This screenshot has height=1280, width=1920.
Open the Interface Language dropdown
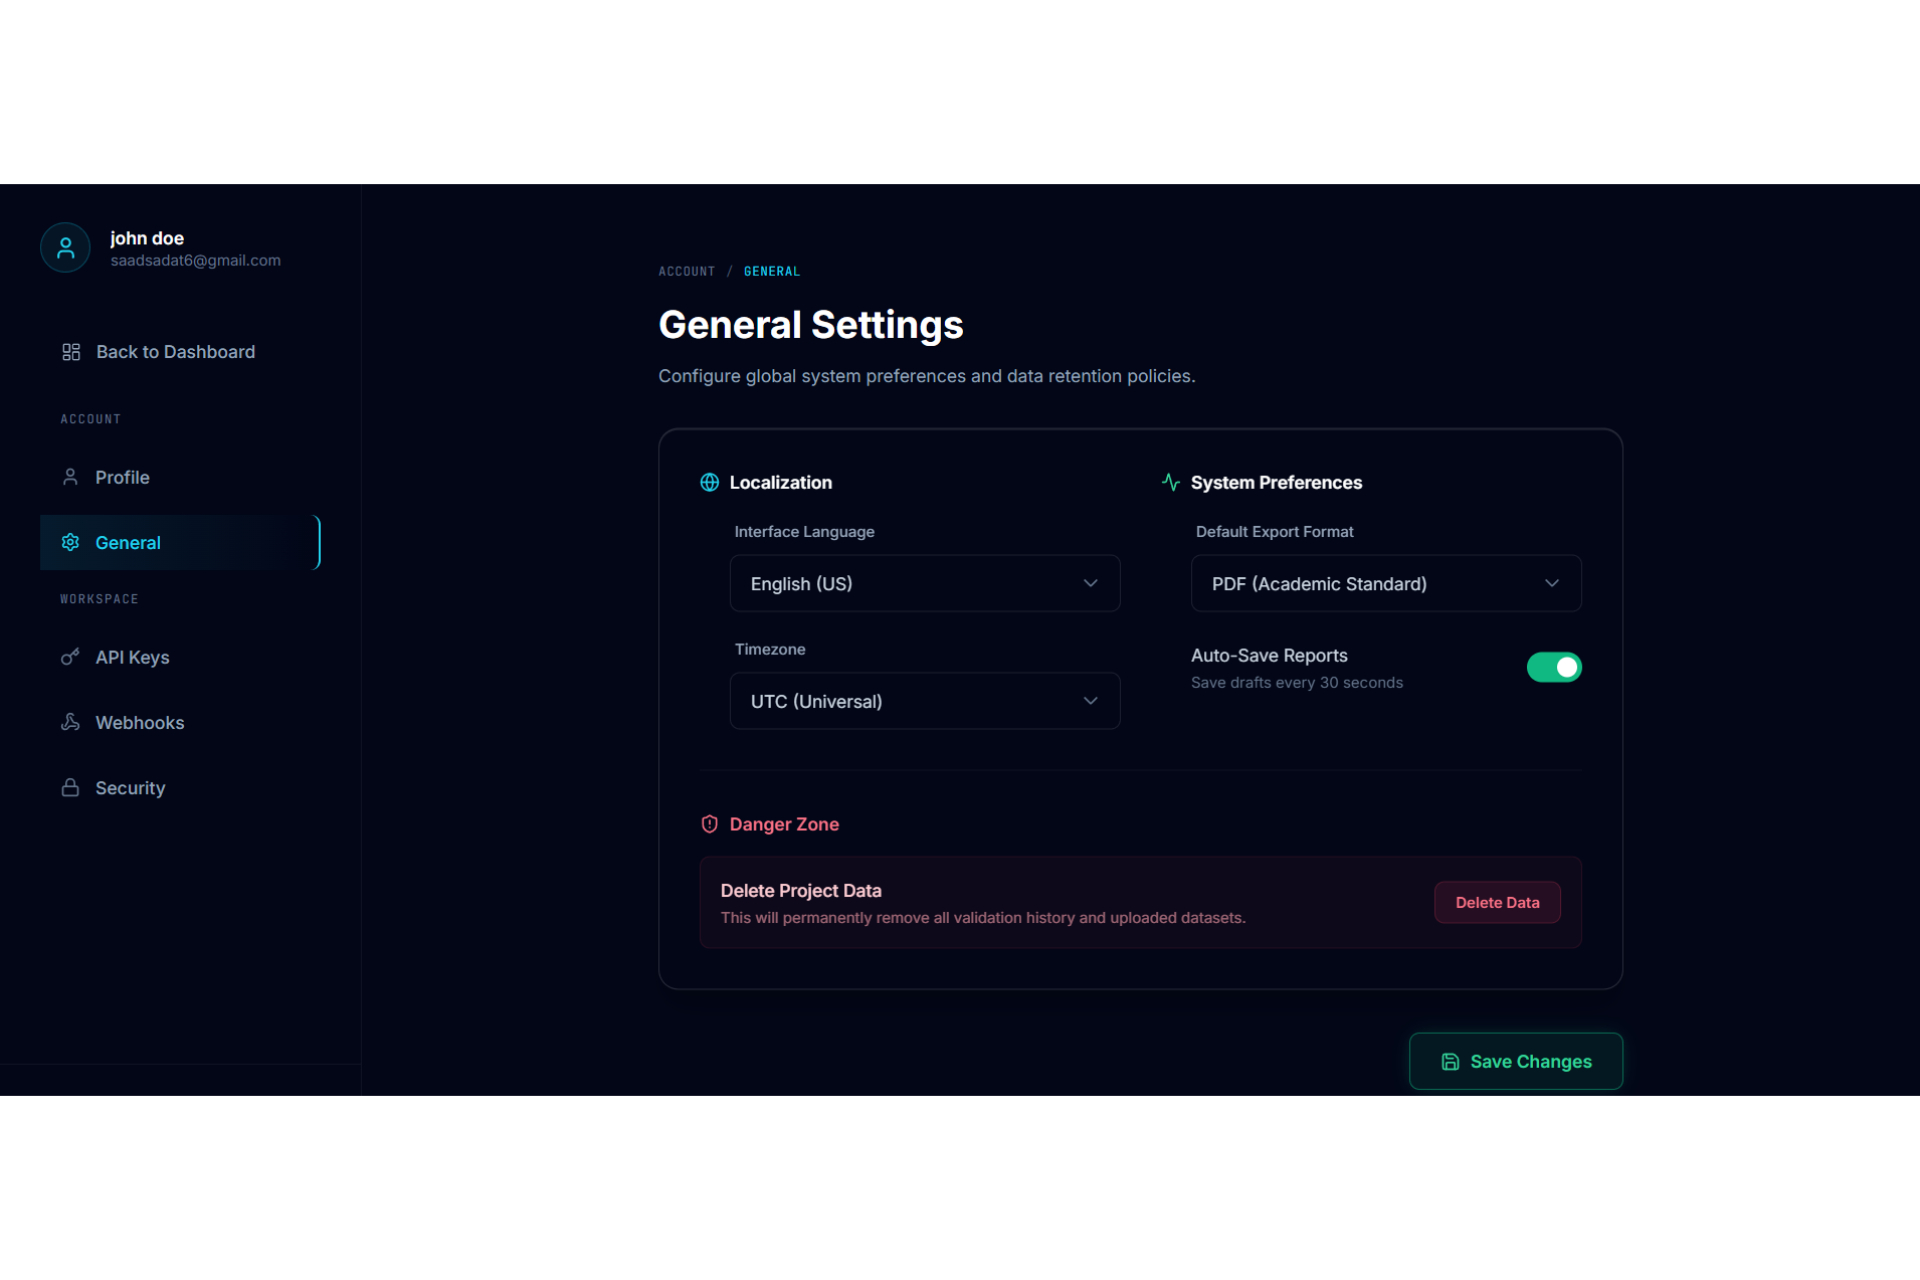pos(924,583)
